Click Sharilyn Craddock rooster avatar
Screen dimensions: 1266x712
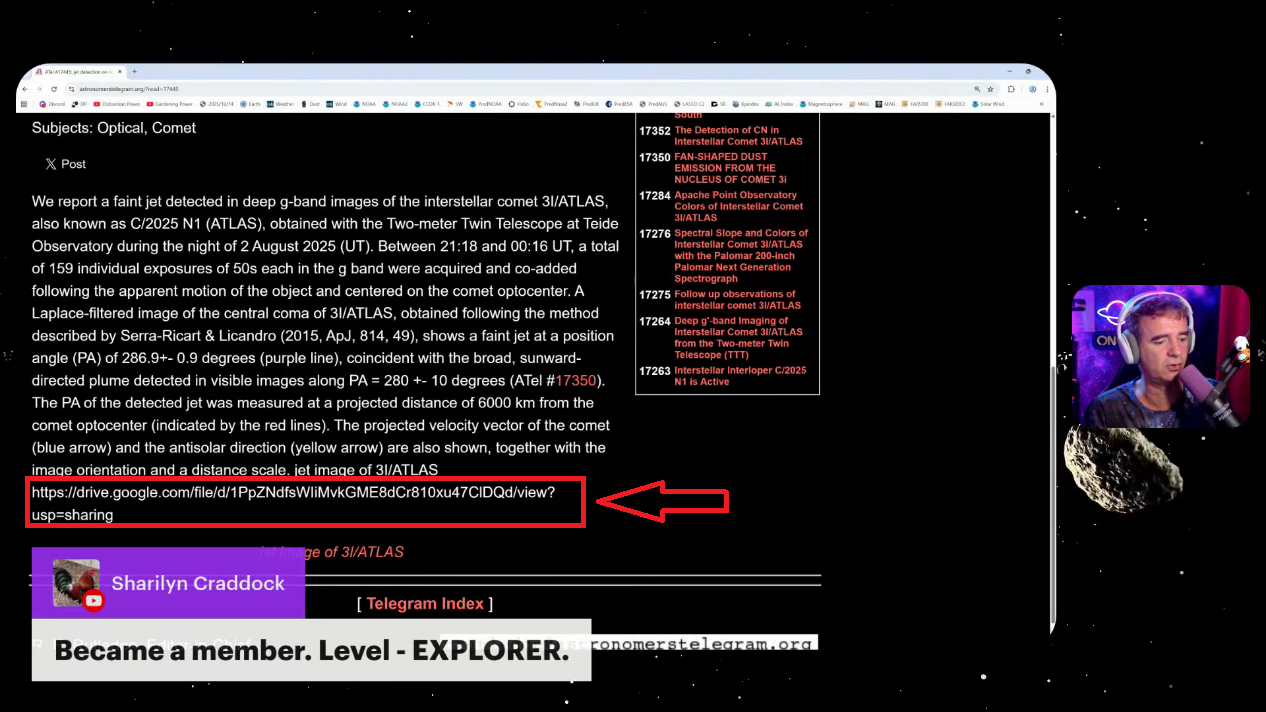coord(77,584)
